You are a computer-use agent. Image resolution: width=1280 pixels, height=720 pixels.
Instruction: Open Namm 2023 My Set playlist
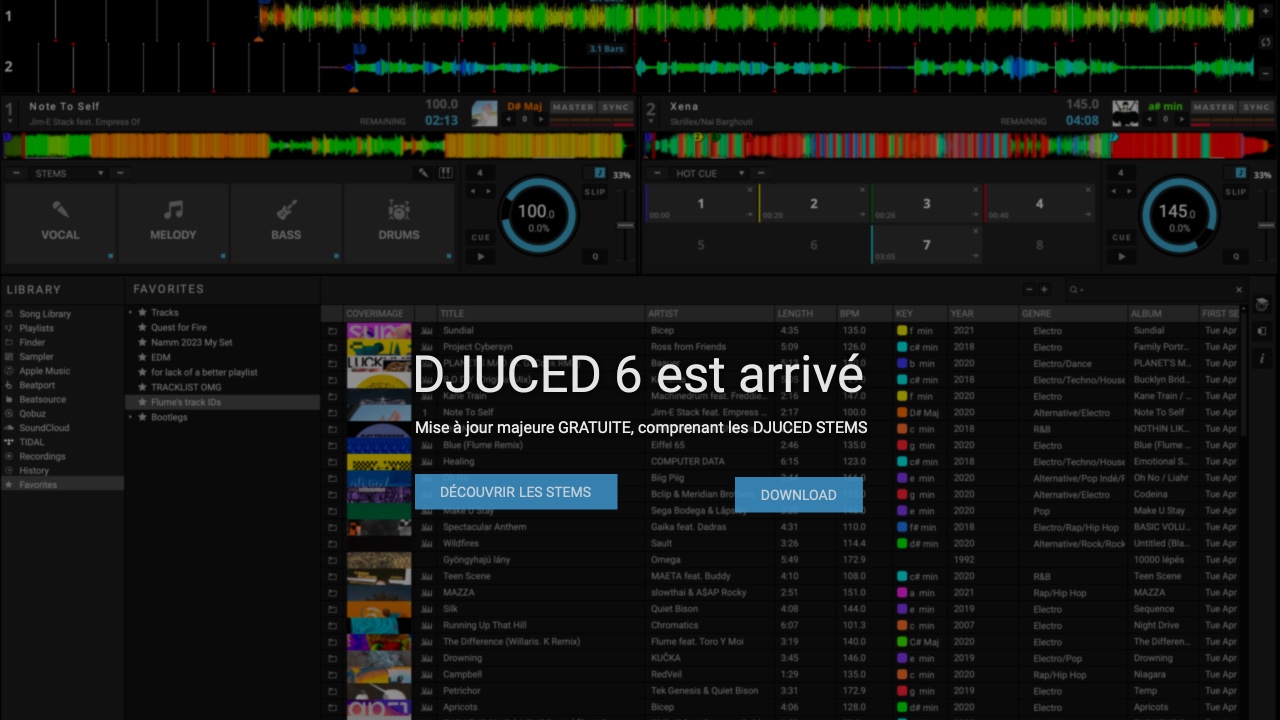[x=192, y=342]
